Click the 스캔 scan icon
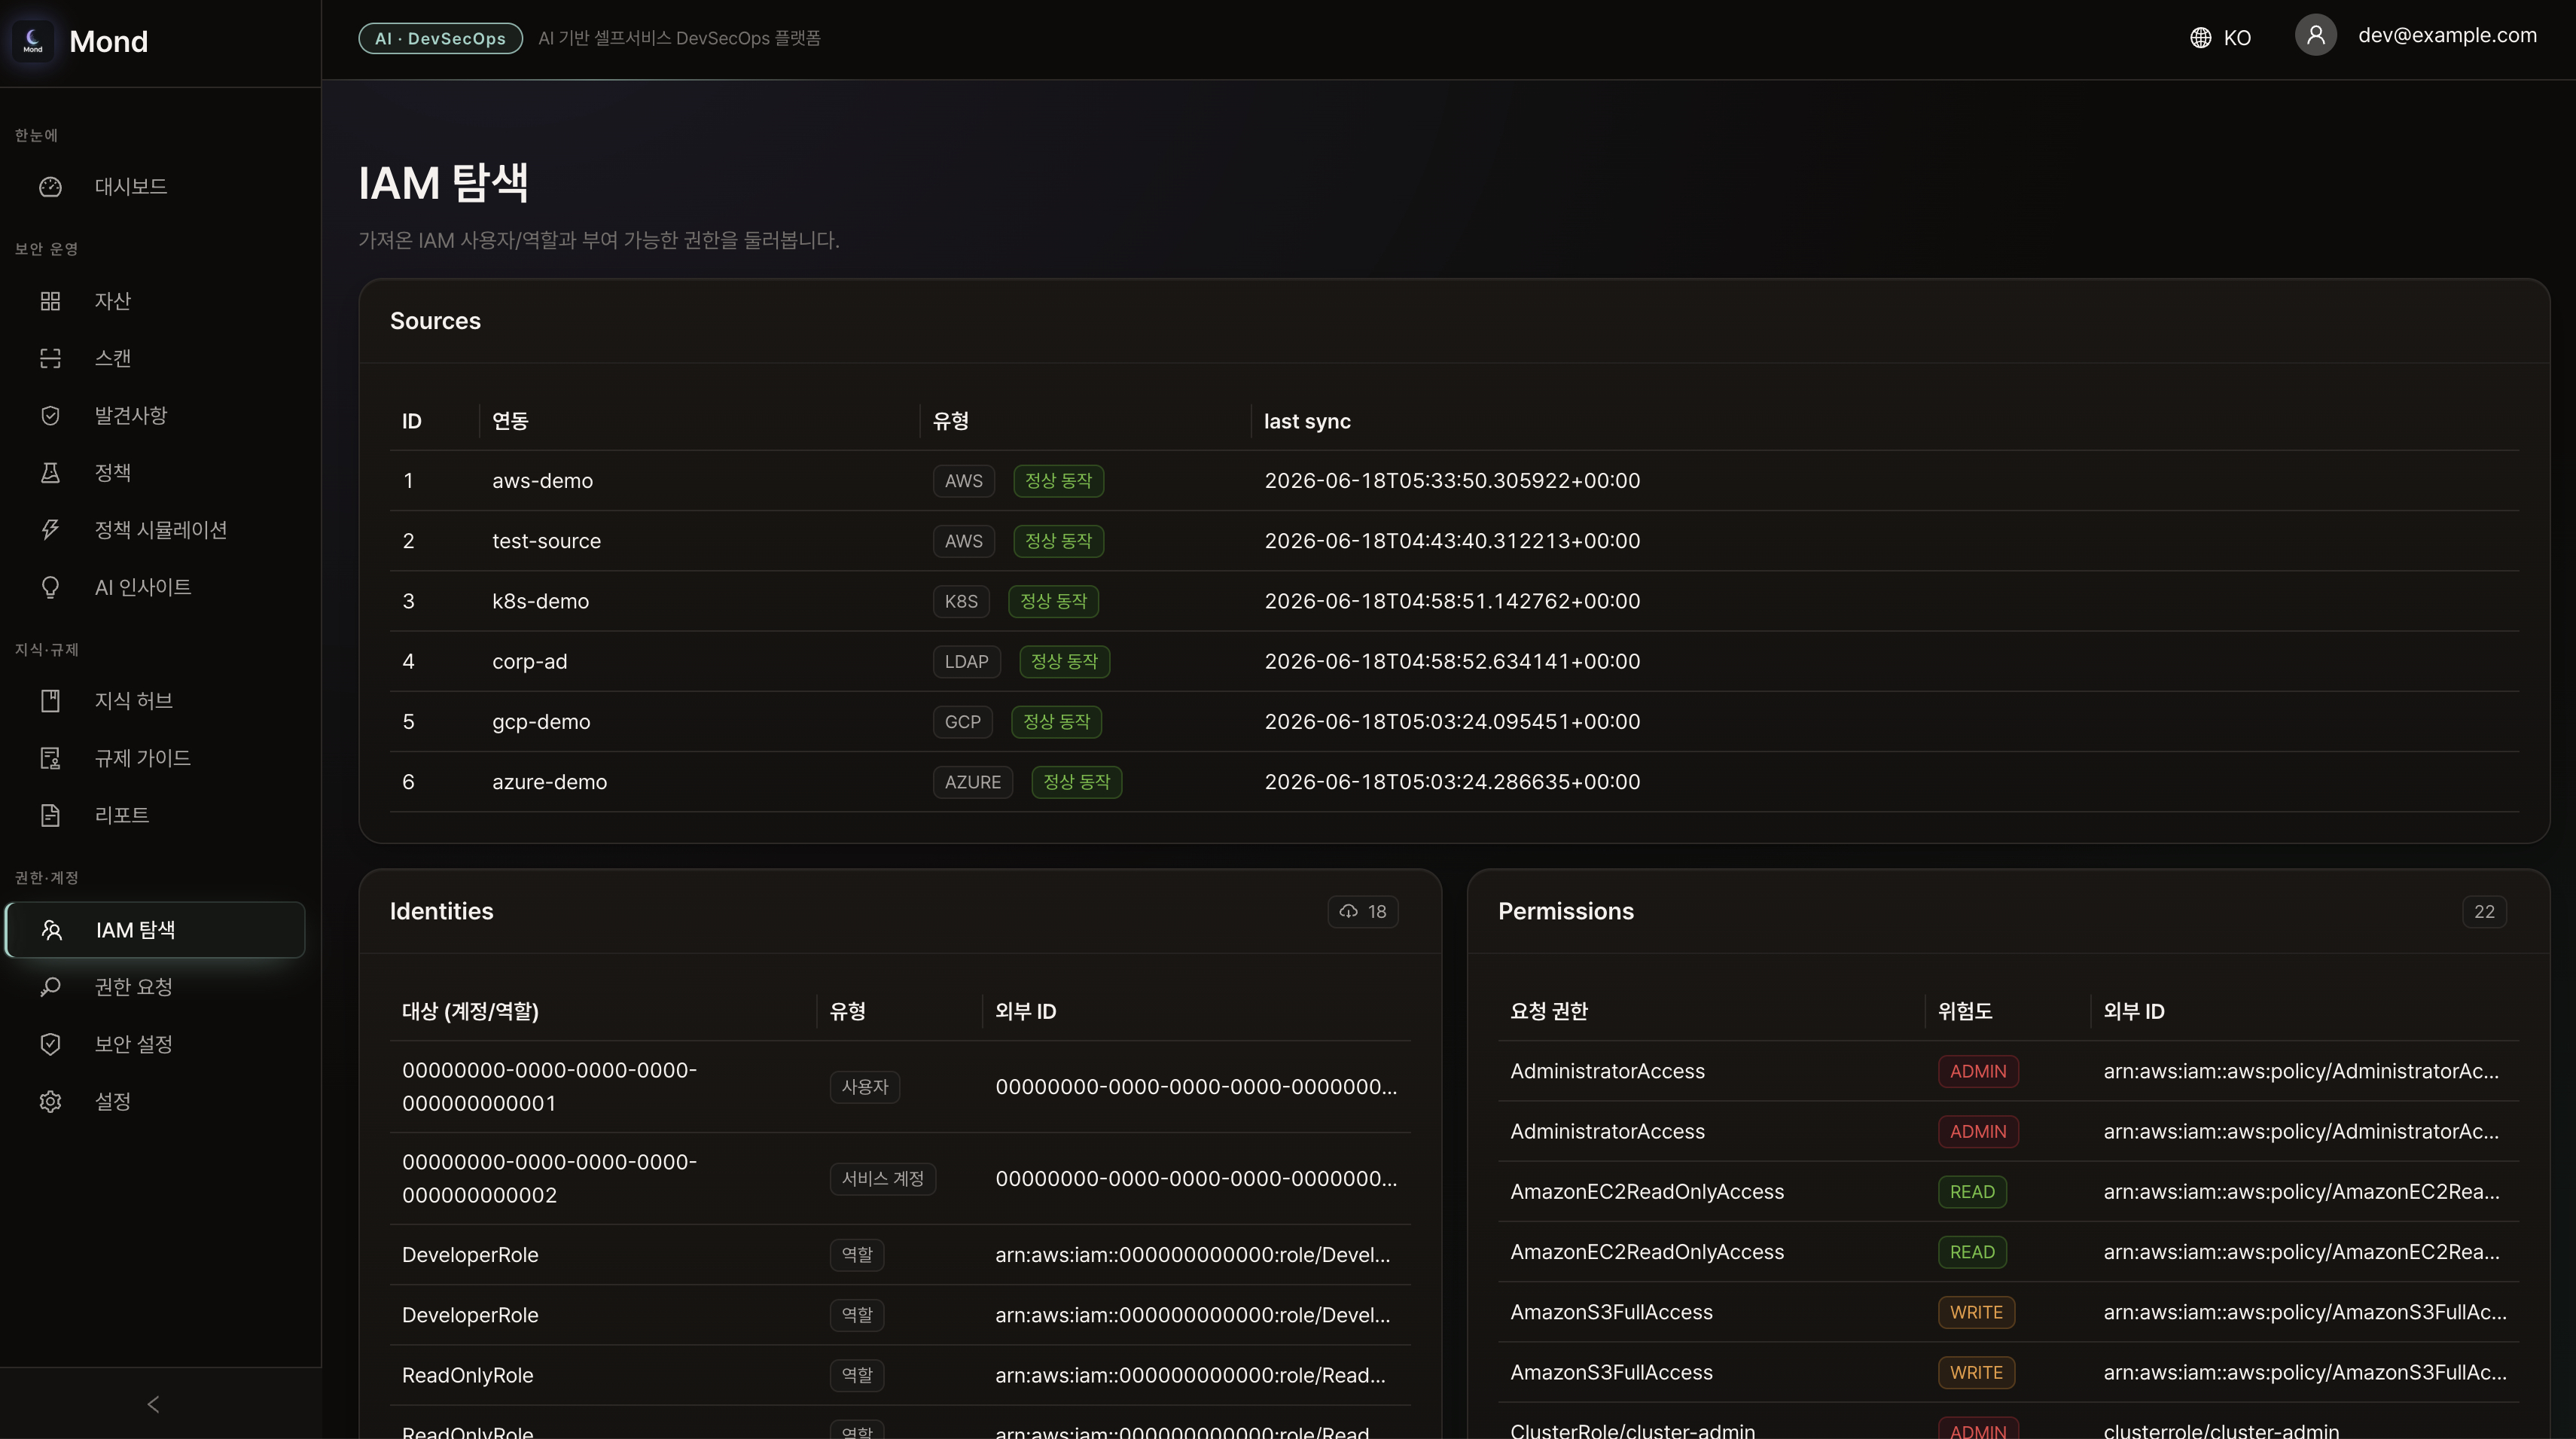 pyautogui.click(x=50, y=358)
